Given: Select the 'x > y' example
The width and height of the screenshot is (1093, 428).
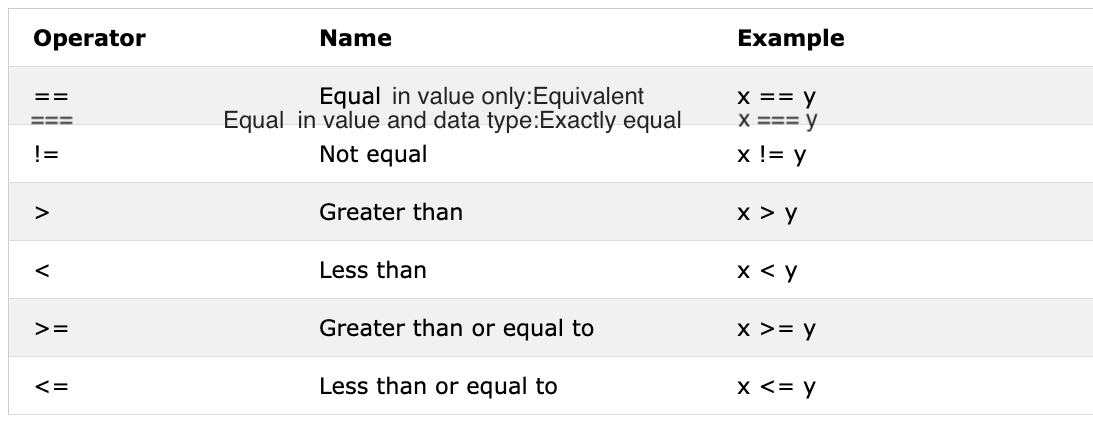Looking at the screenshot, I should coord(767,212).
